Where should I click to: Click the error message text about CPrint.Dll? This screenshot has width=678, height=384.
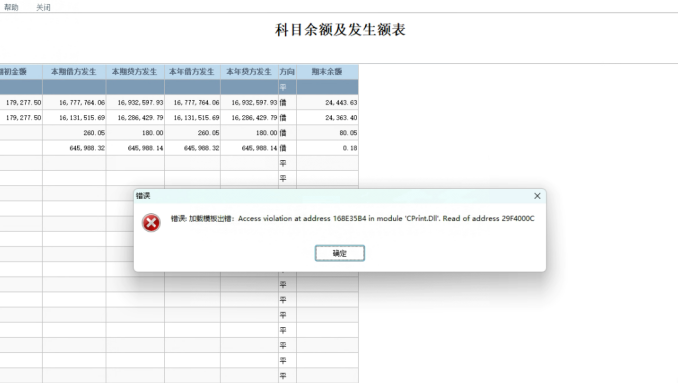tap(352, 218)
